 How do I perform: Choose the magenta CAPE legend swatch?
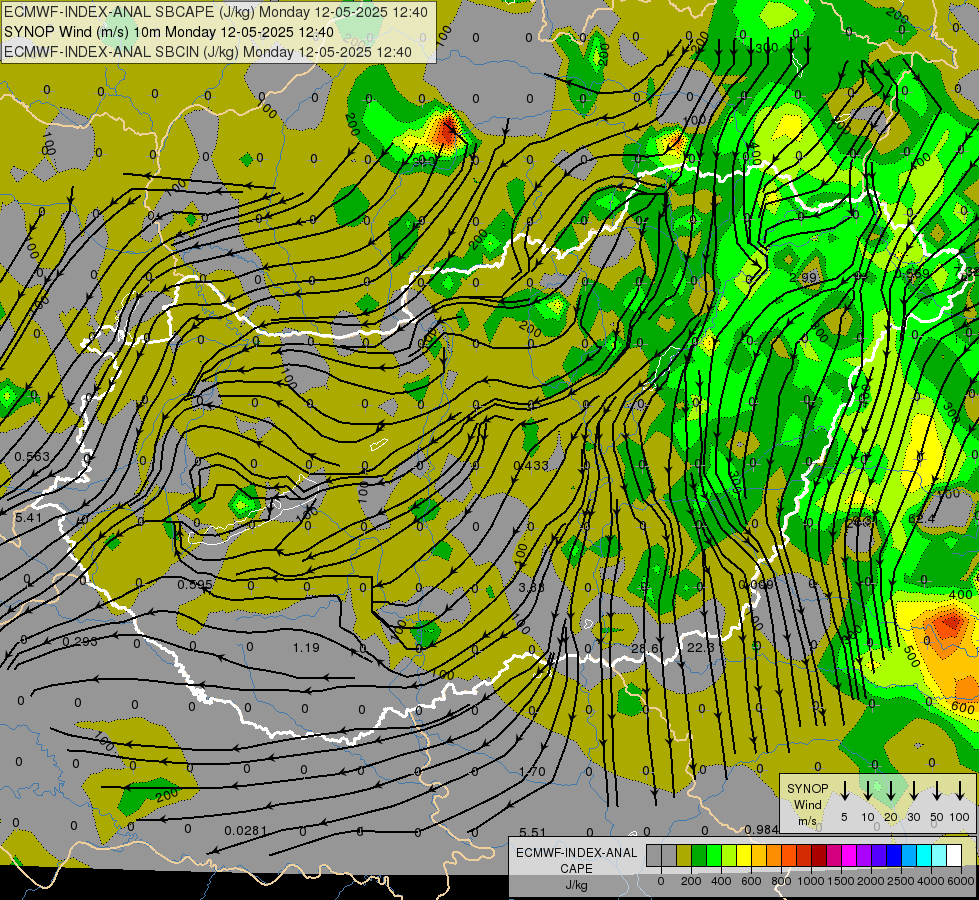(849, 856)
